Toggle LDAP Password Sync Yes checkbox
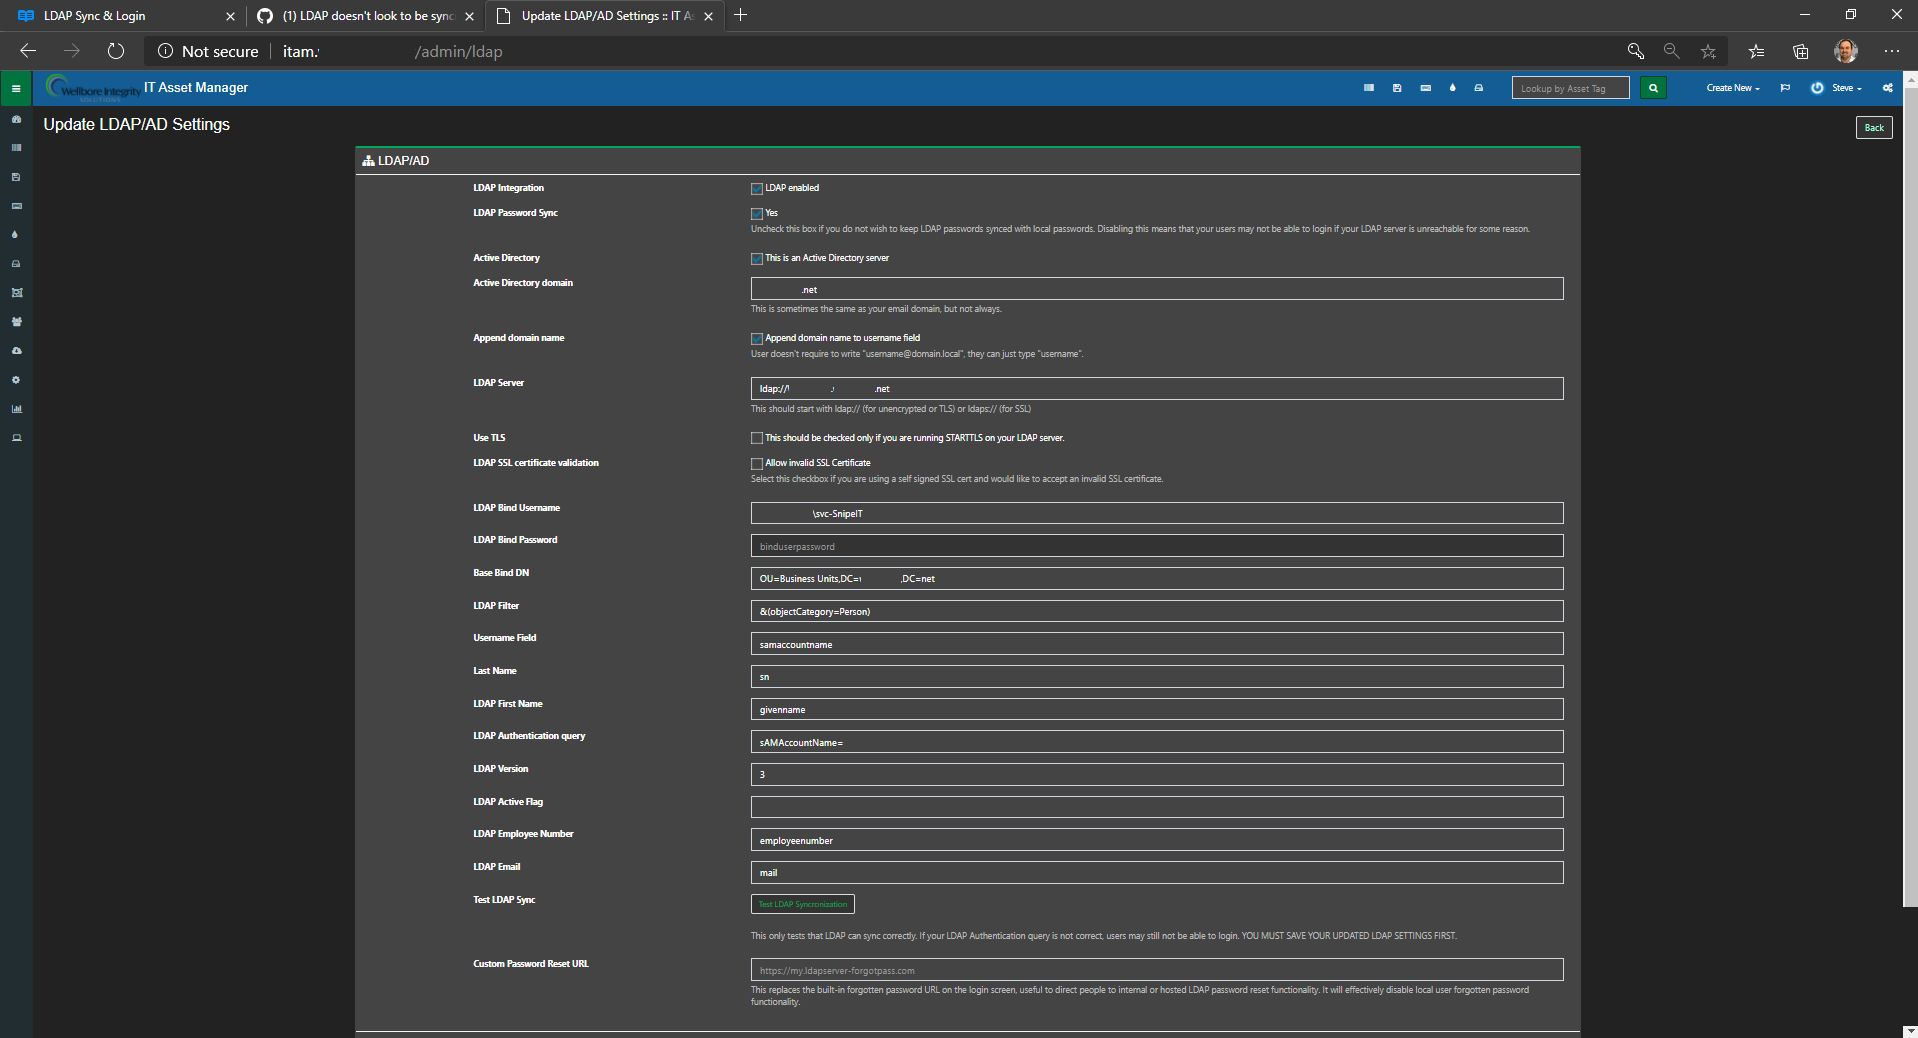1918x1038 pixels. pyautogui.click(x=757, y=213)
